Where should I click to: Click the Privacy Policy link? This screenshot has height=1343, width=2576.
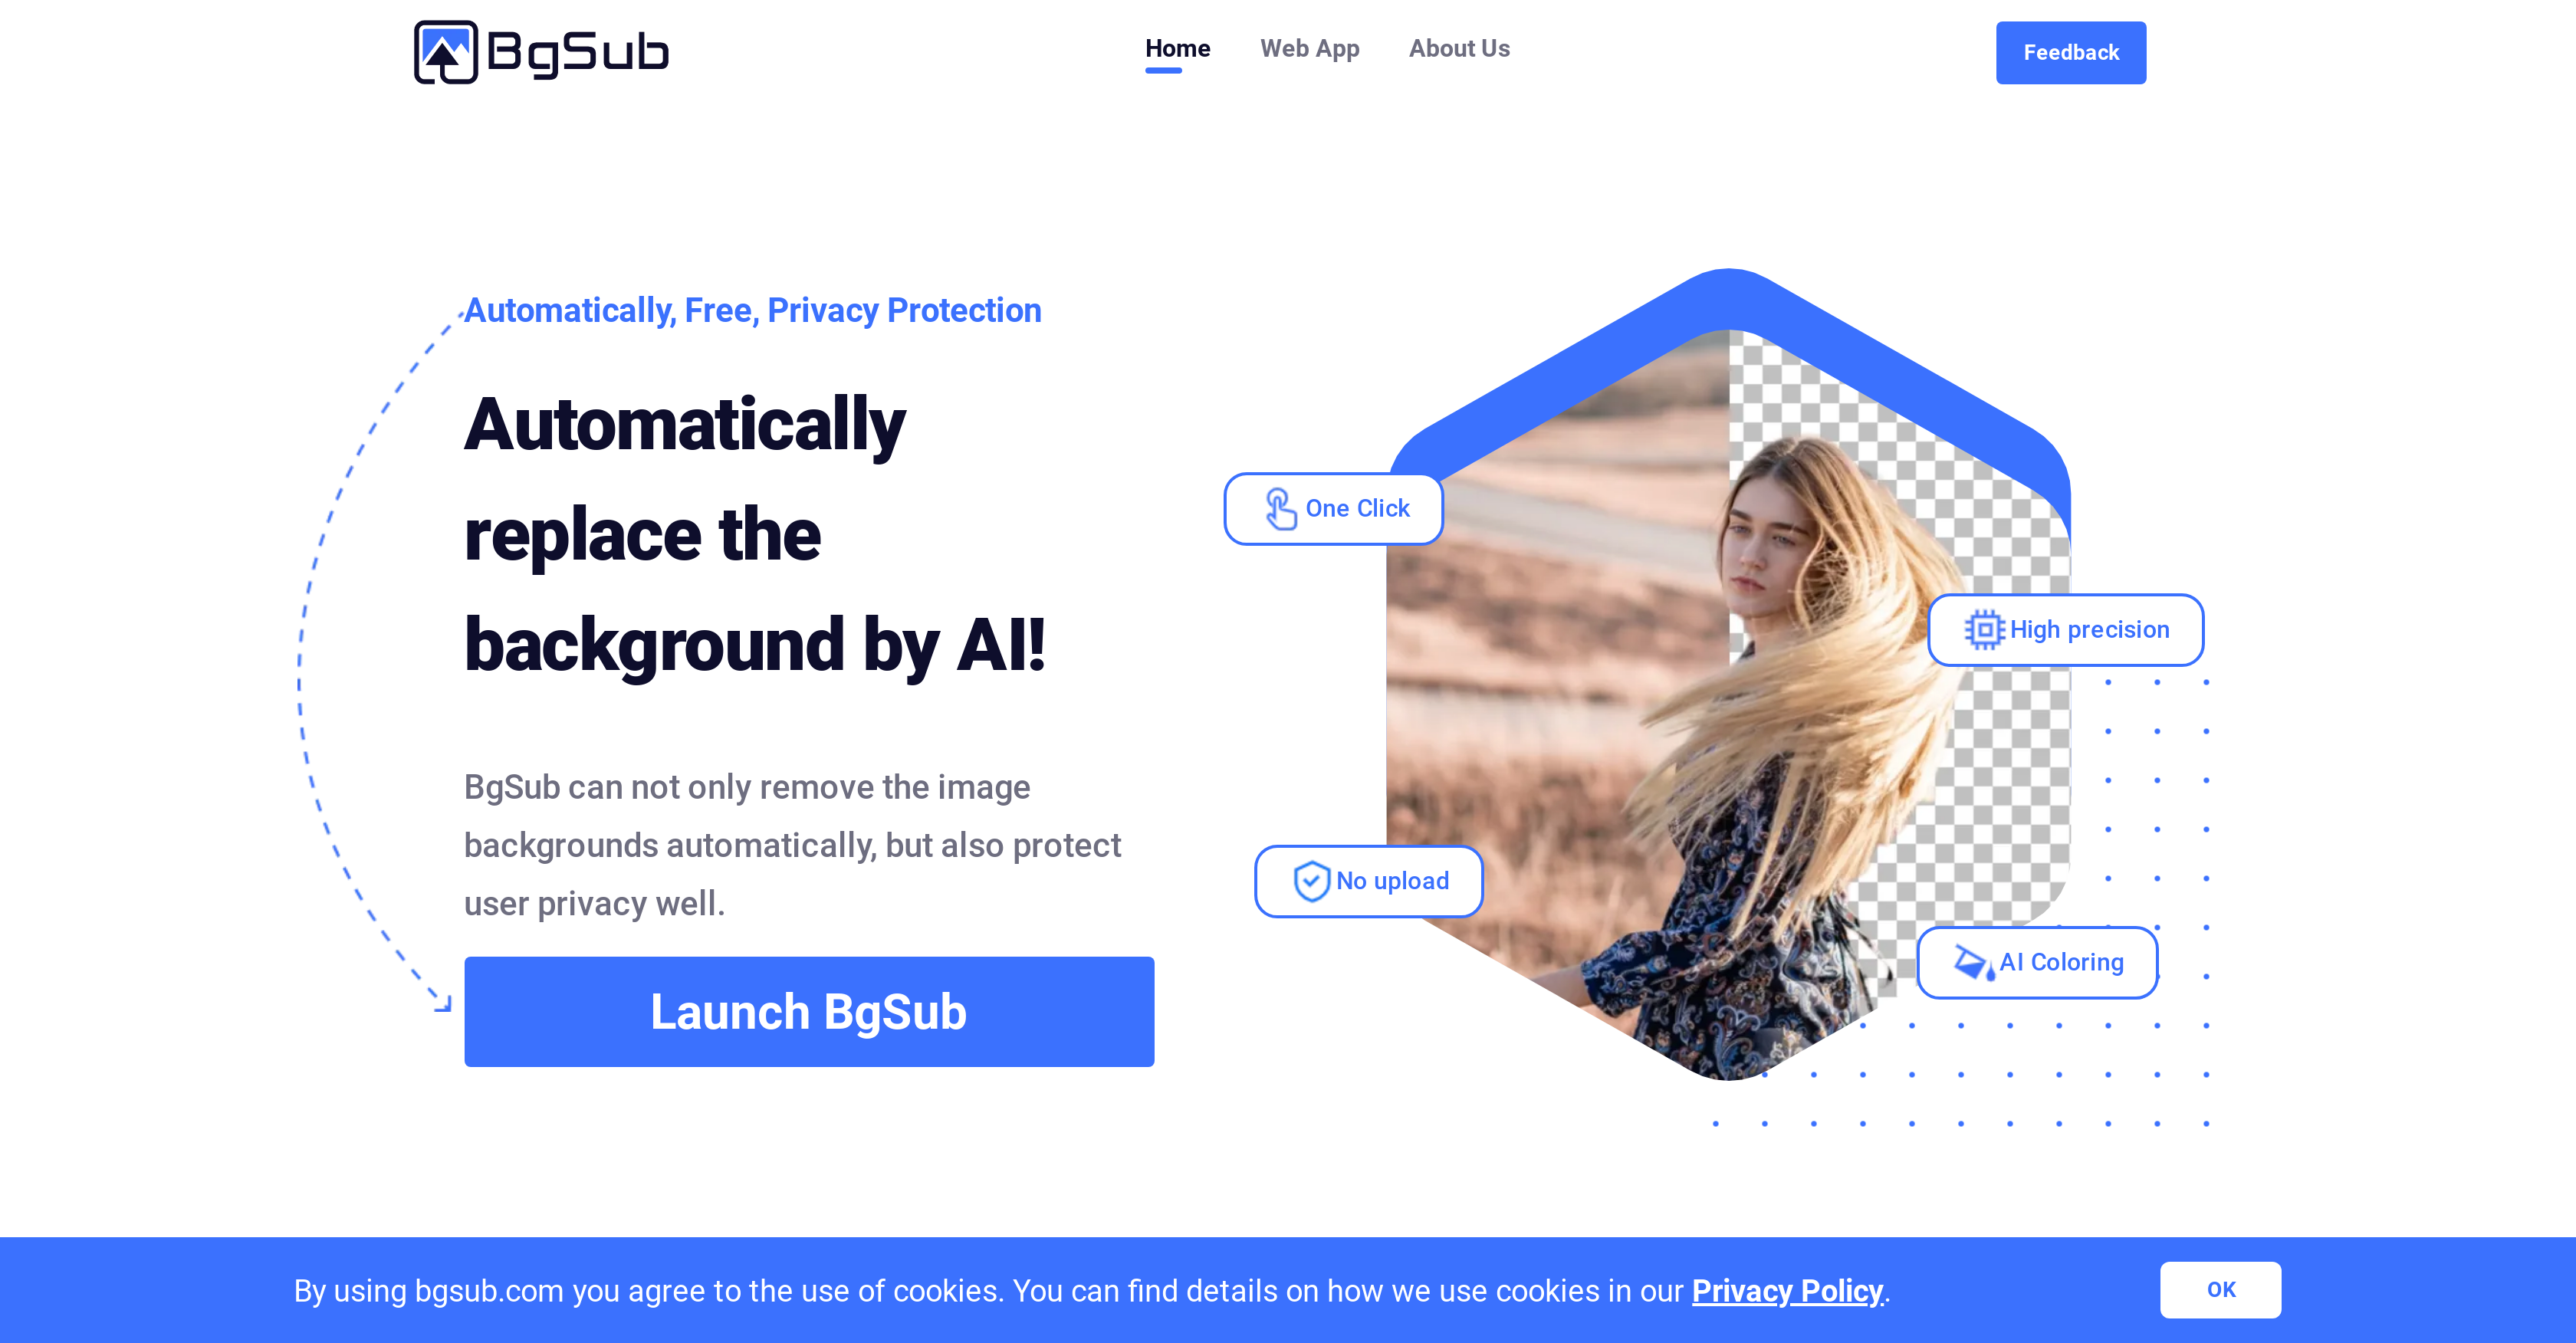pos(1789,1290)
